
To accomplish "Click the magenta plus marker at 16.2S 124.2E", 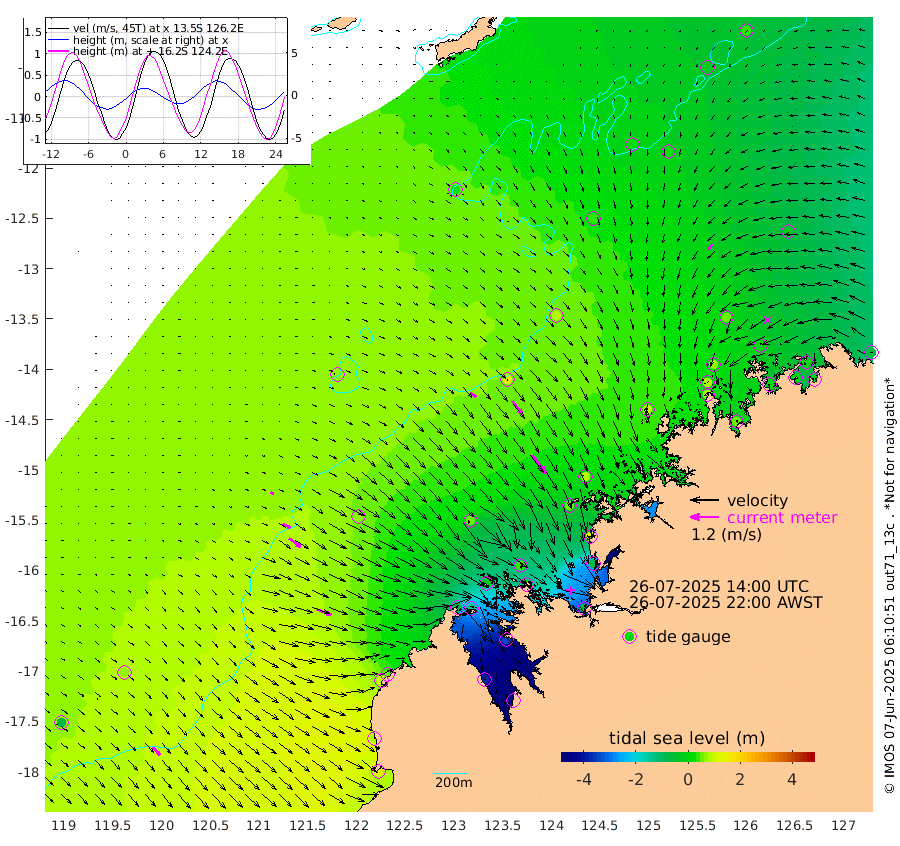I will pos(571,589).
